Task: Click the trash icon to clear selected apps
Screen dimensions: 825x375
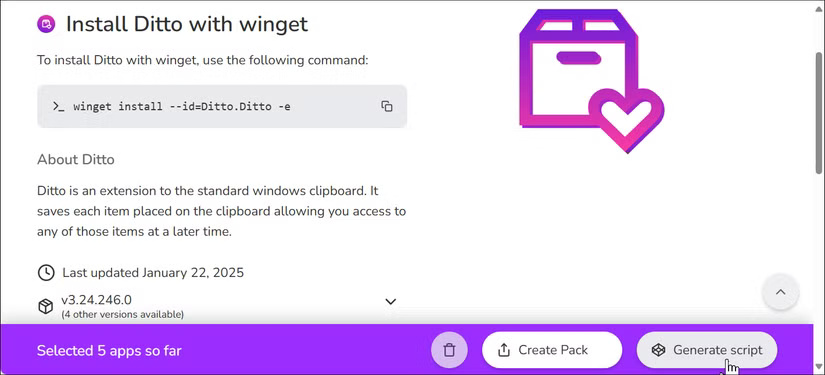Action: click(449, 350)
